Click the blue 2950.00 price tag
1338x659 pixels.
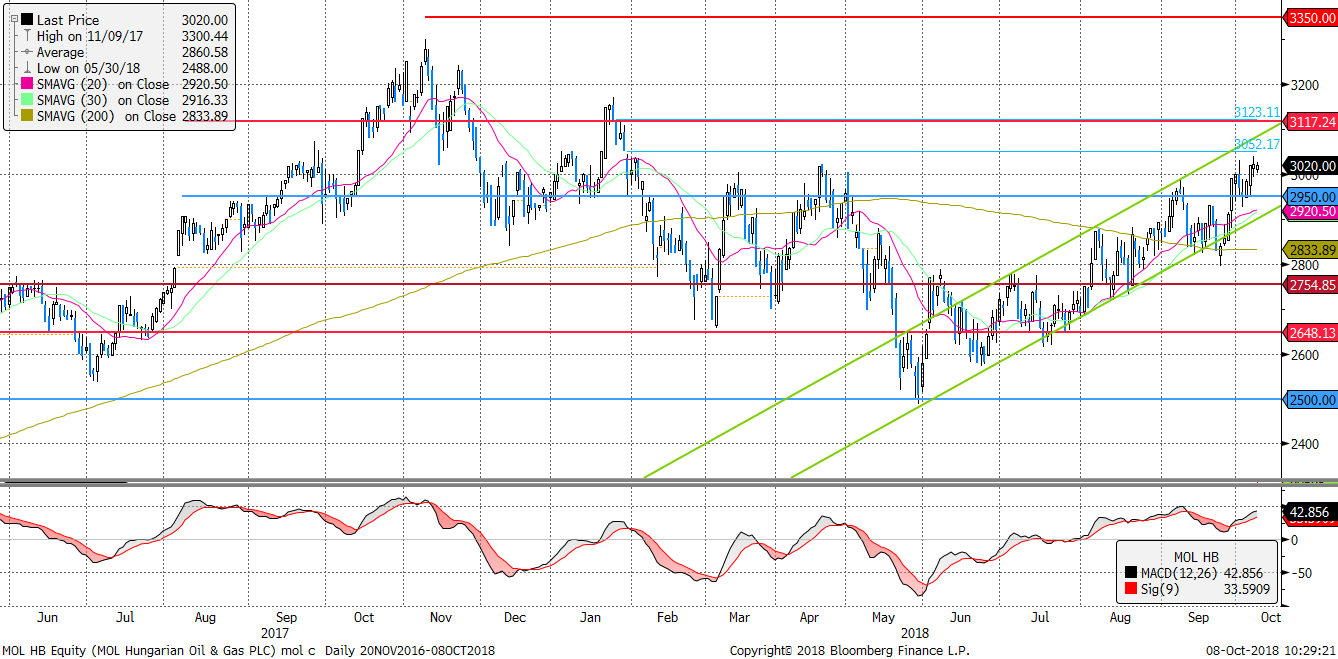(1311, 197)
